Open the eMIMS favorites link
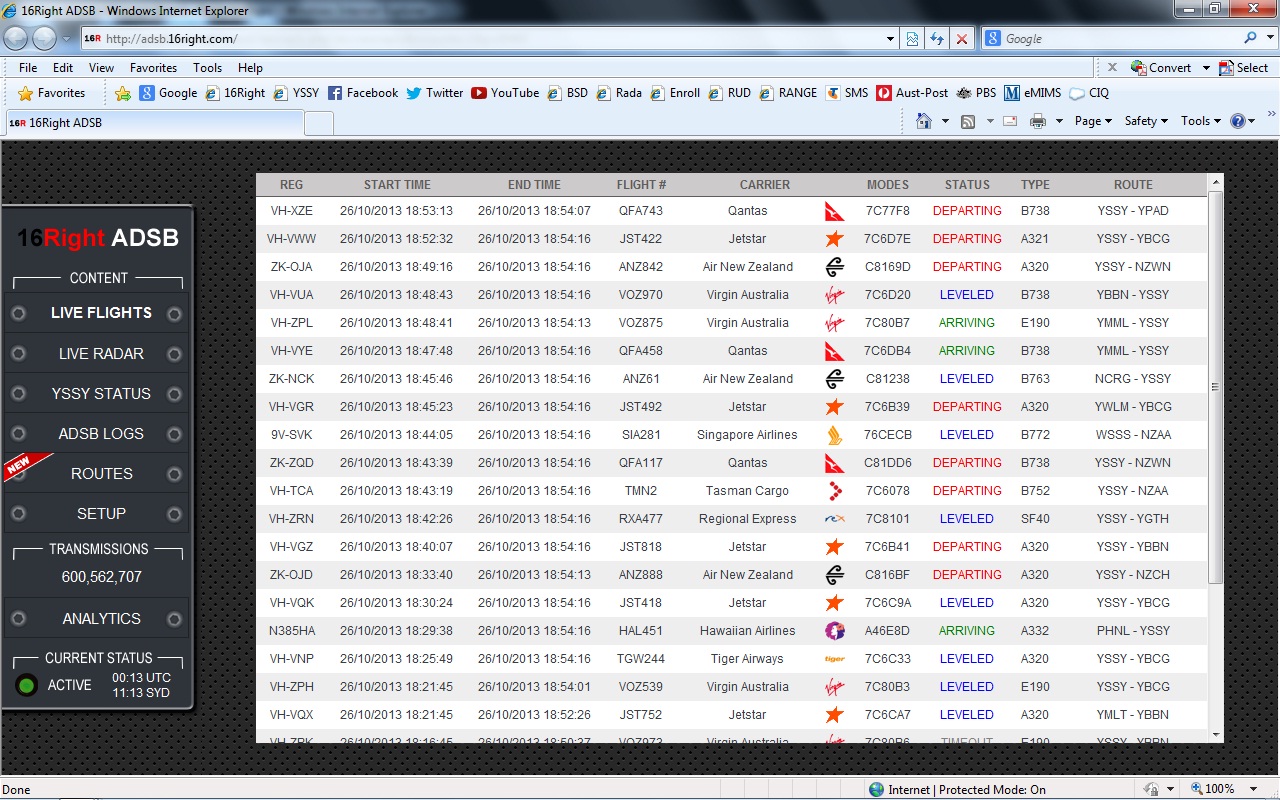This screenshot has height=800, width=1280. coord(1032,93)
